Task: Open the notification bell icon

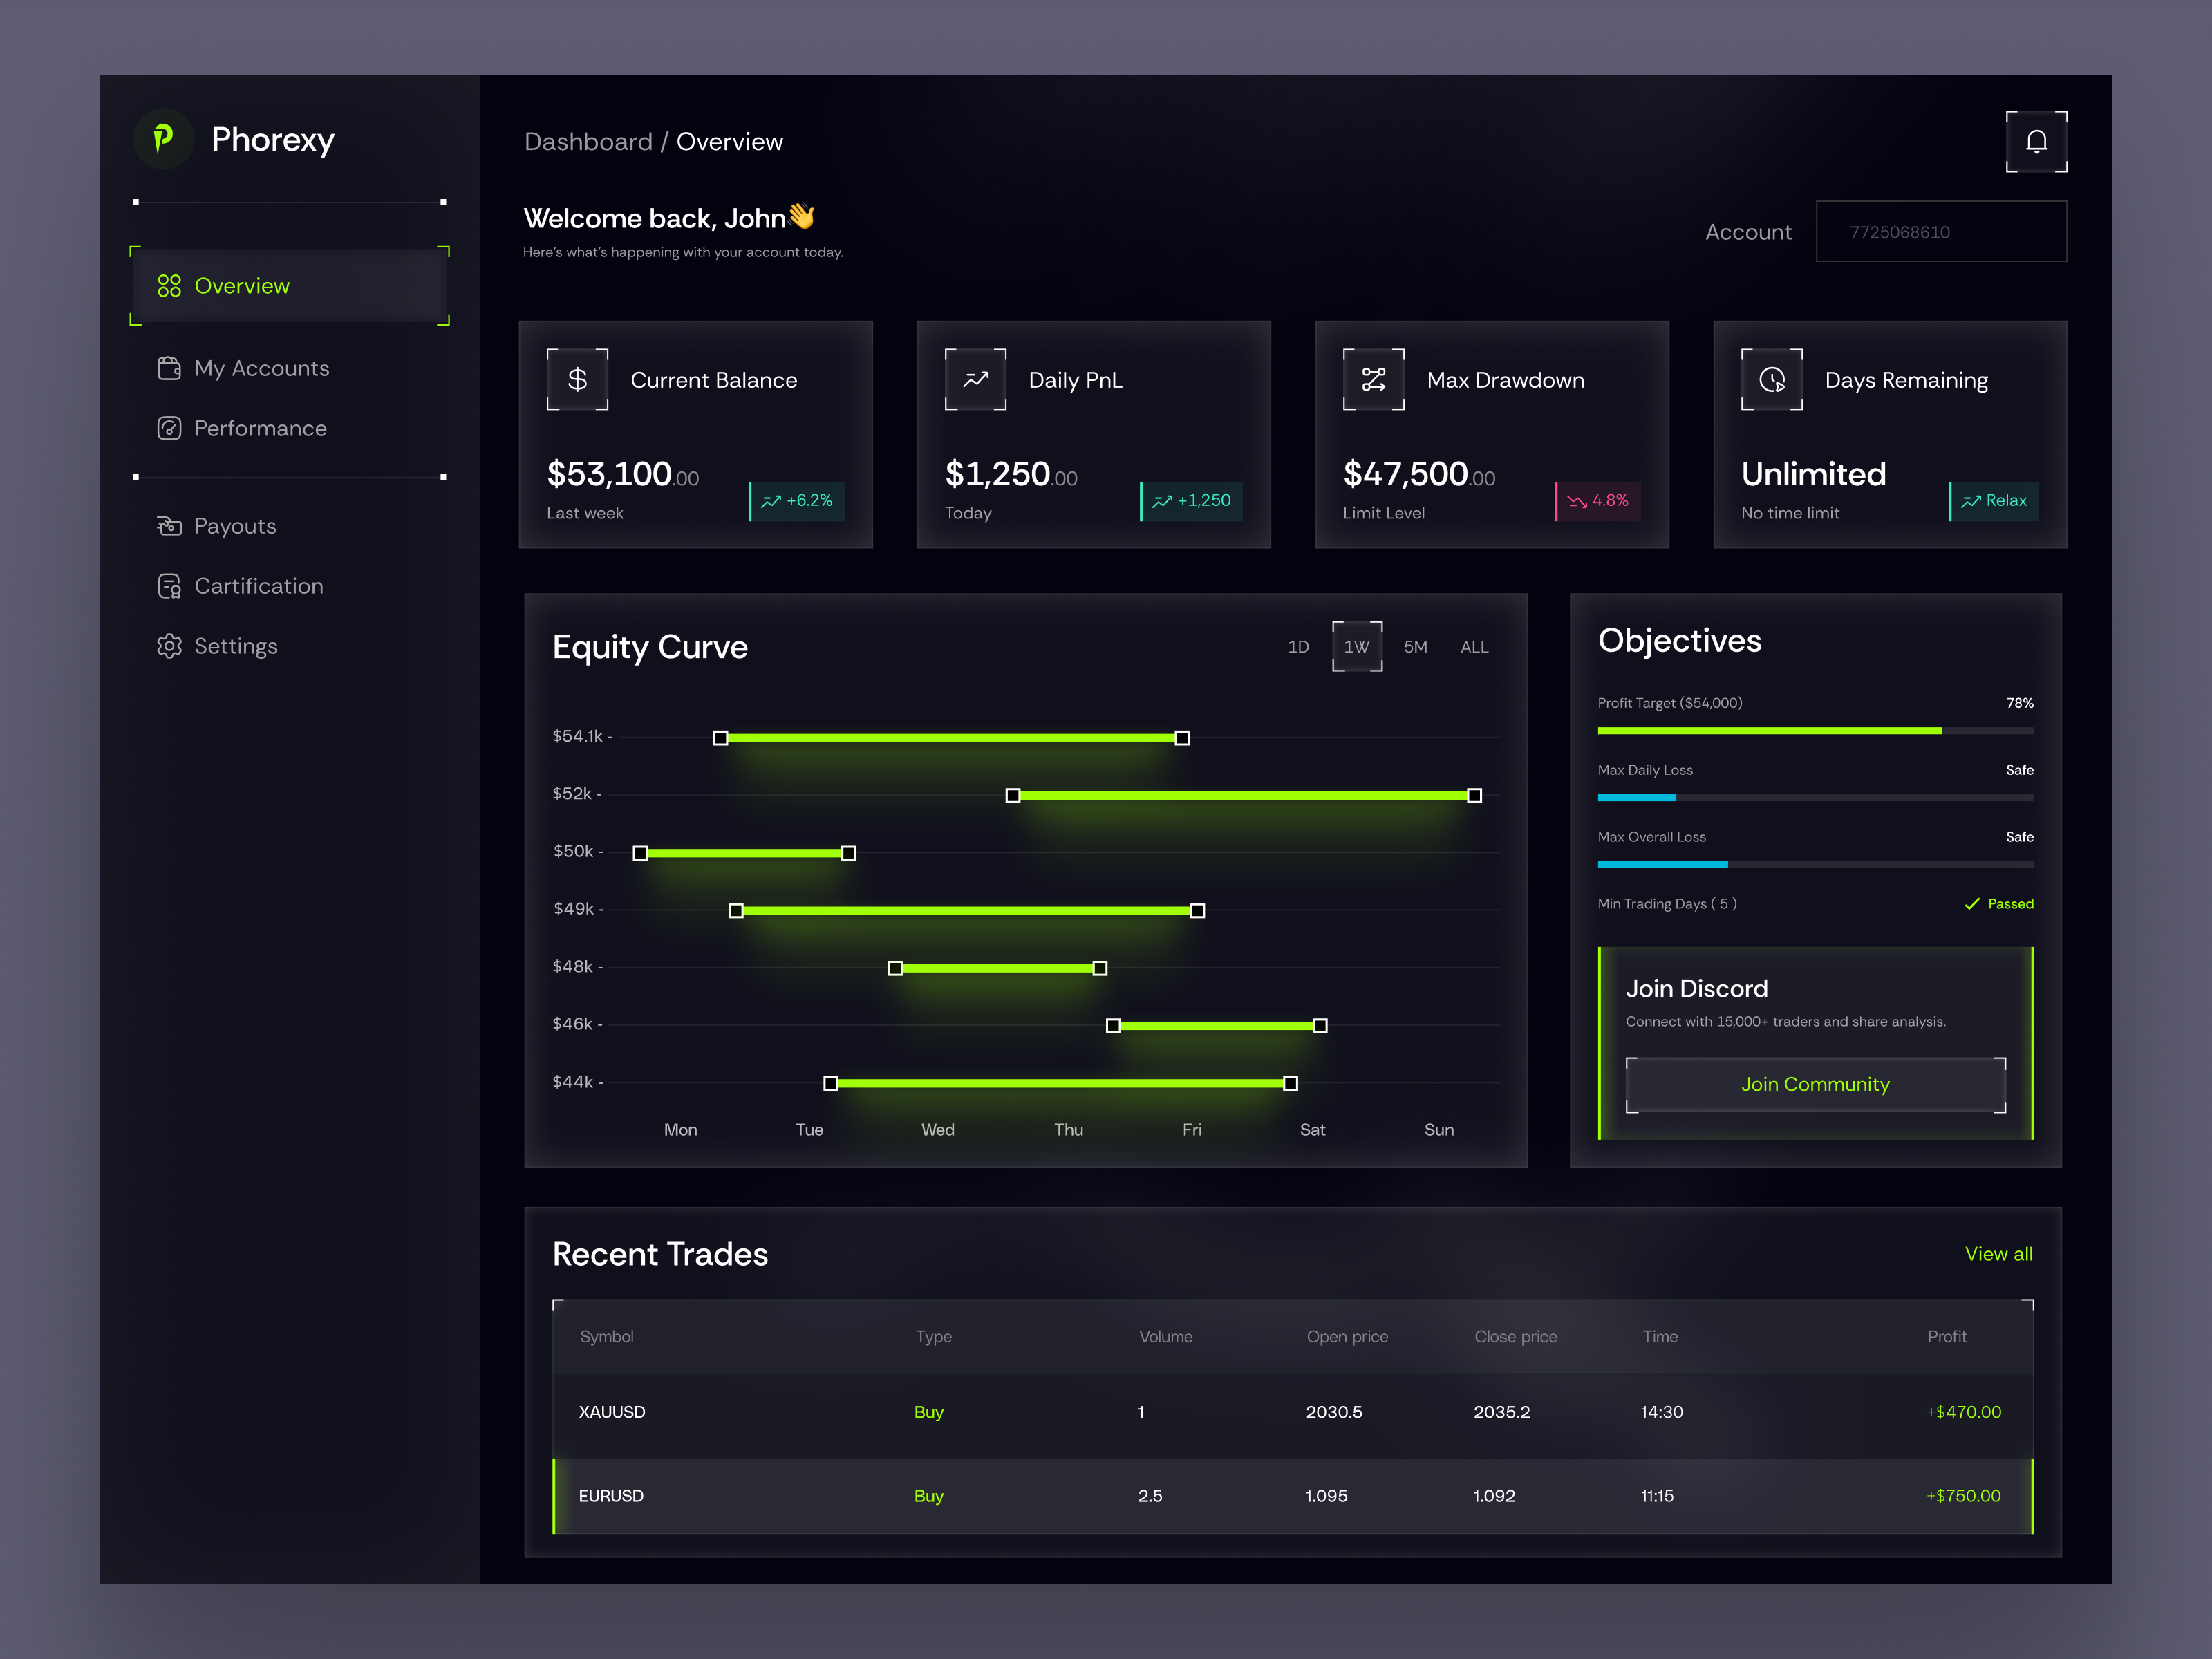Action: (x=2036, y=141)
